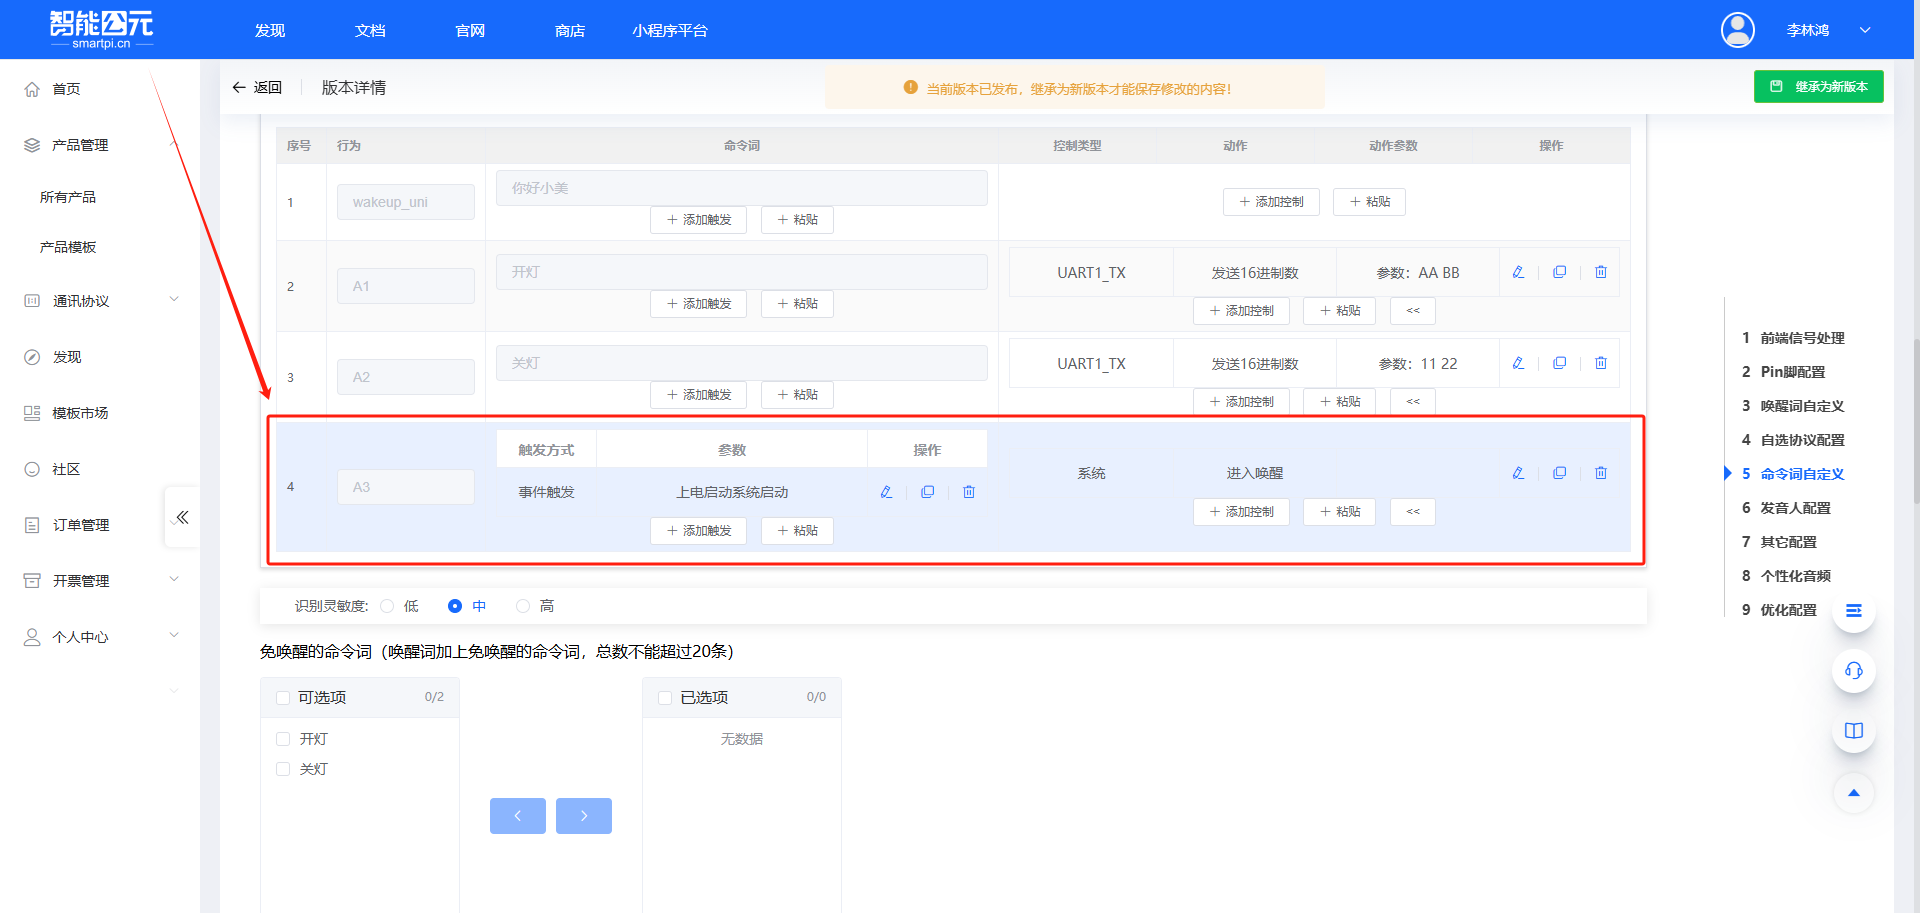Check the 关灯 option in 可选项 list
Viewport: 1920px width, 913px height.
tap(283, 769)
